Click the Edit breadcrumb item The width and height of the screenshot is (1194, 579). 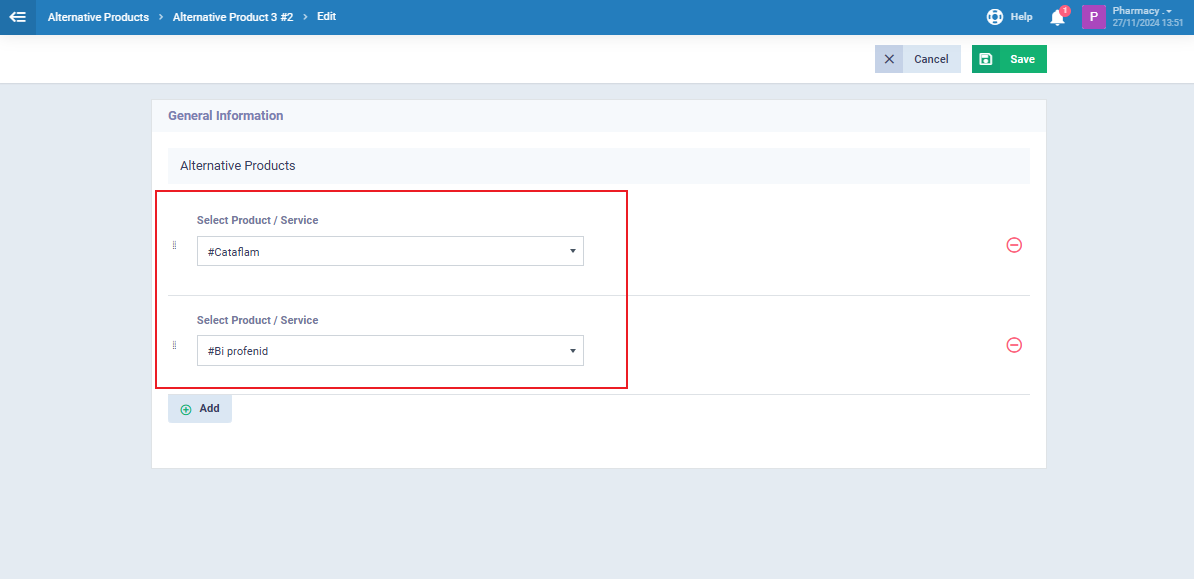[x=327, y=17]
